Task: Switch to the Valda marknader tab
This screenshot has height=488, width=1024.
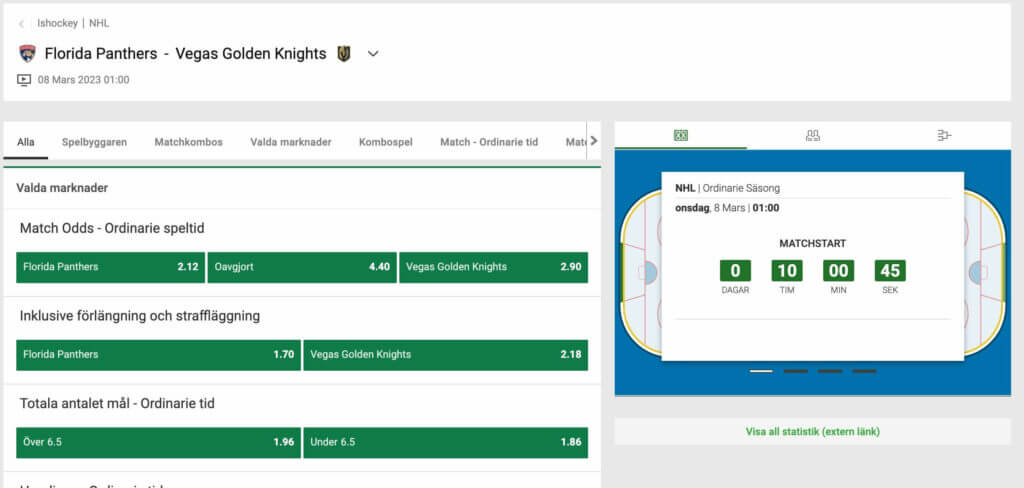Action: pyautogui.click(x=291, y=142)
